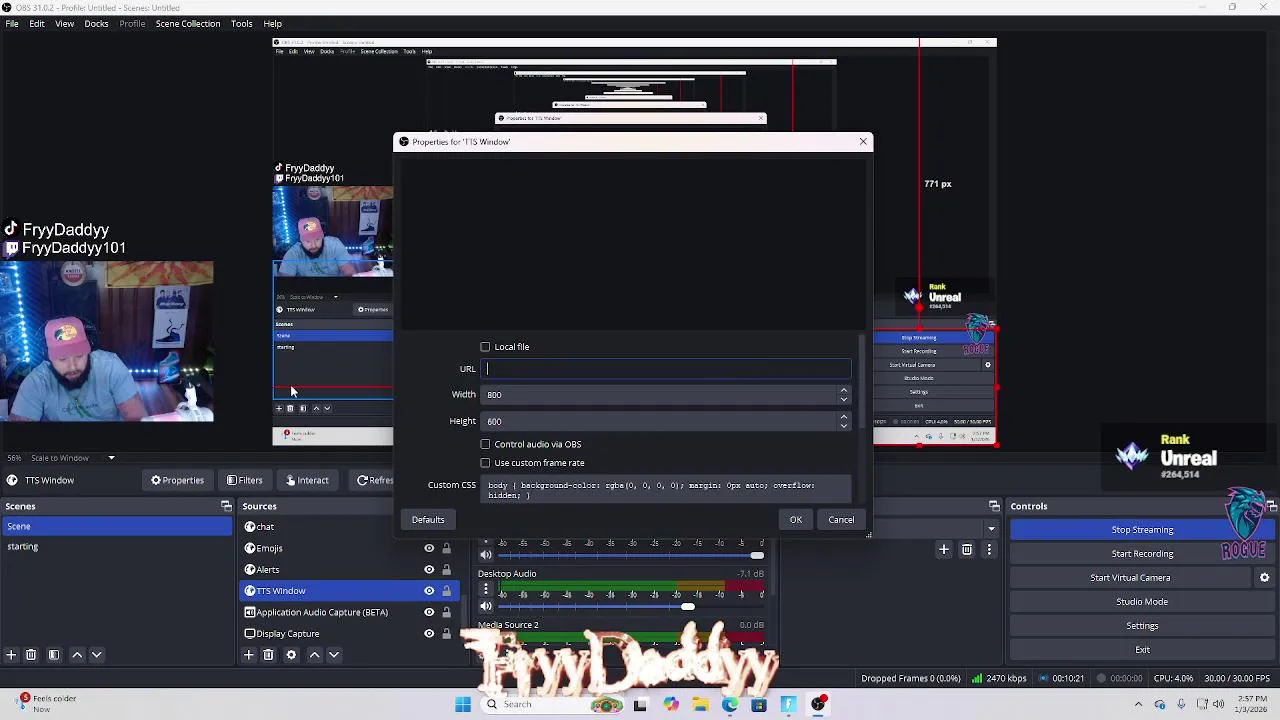
Task: Click the URL input field
Action: coord(667,369)
